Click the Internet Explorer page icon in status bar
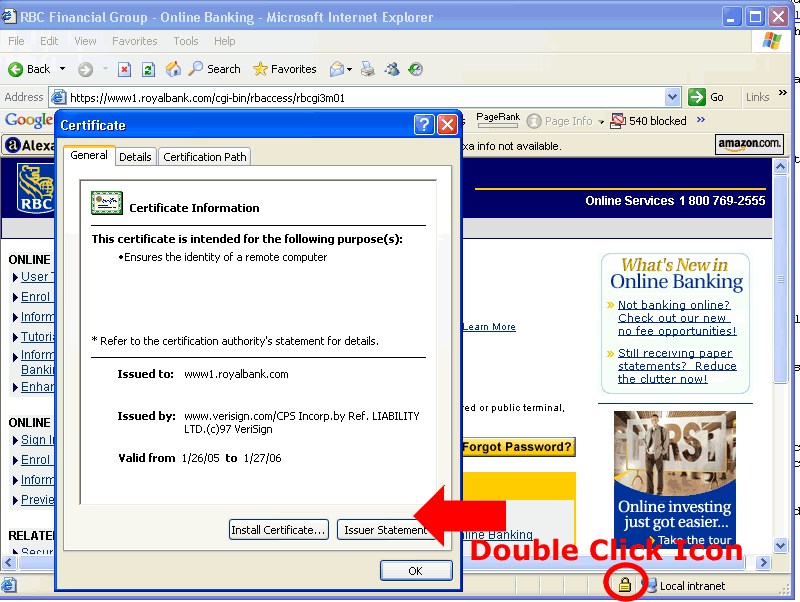800x602 pixels. tap(9, 585)
